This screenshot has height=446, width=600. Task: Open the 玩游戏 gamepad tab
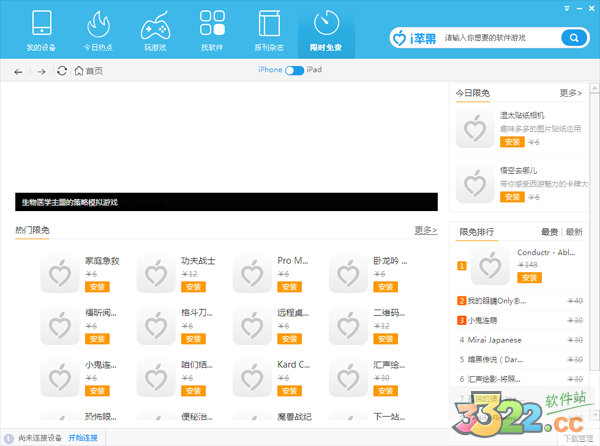(x=155, y=31)
